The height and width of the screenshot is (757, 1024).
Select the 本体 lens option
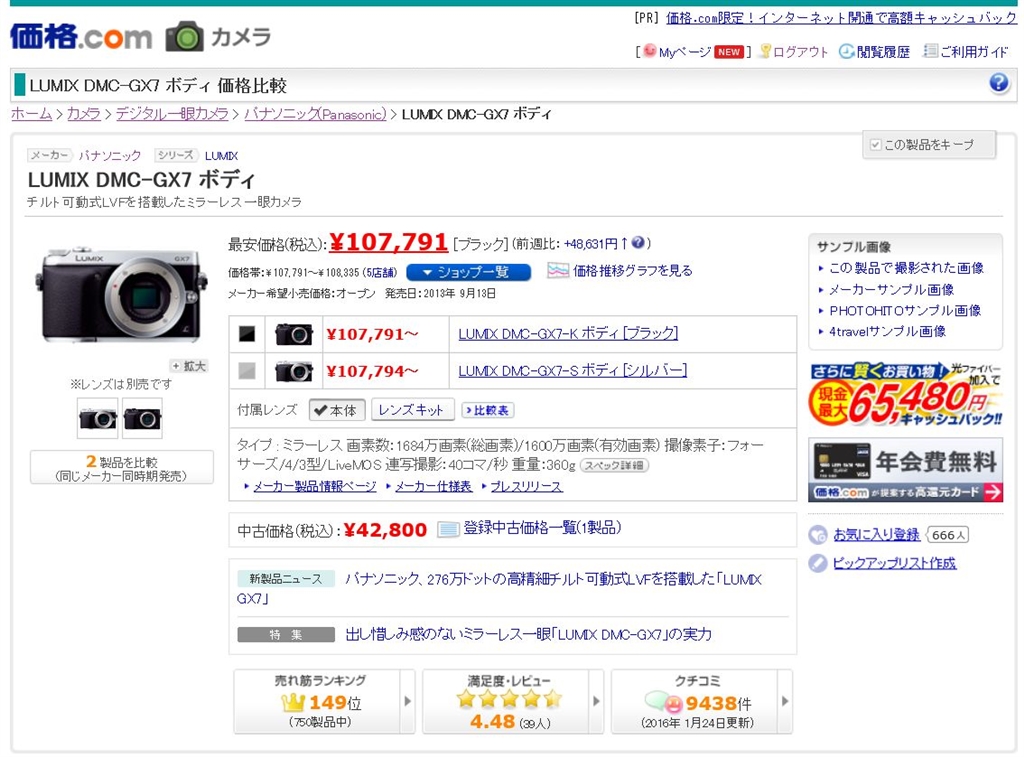[336, 410]
